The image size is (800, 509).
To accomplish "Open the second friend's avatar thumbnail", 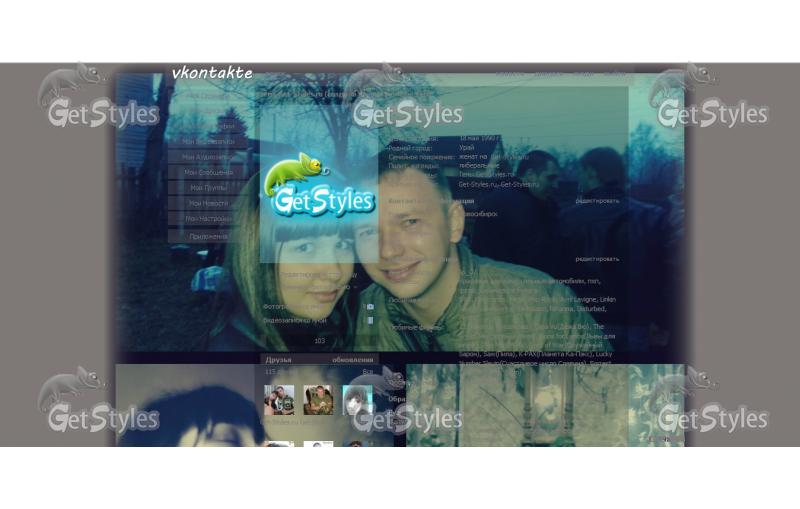I will point(318,400).
